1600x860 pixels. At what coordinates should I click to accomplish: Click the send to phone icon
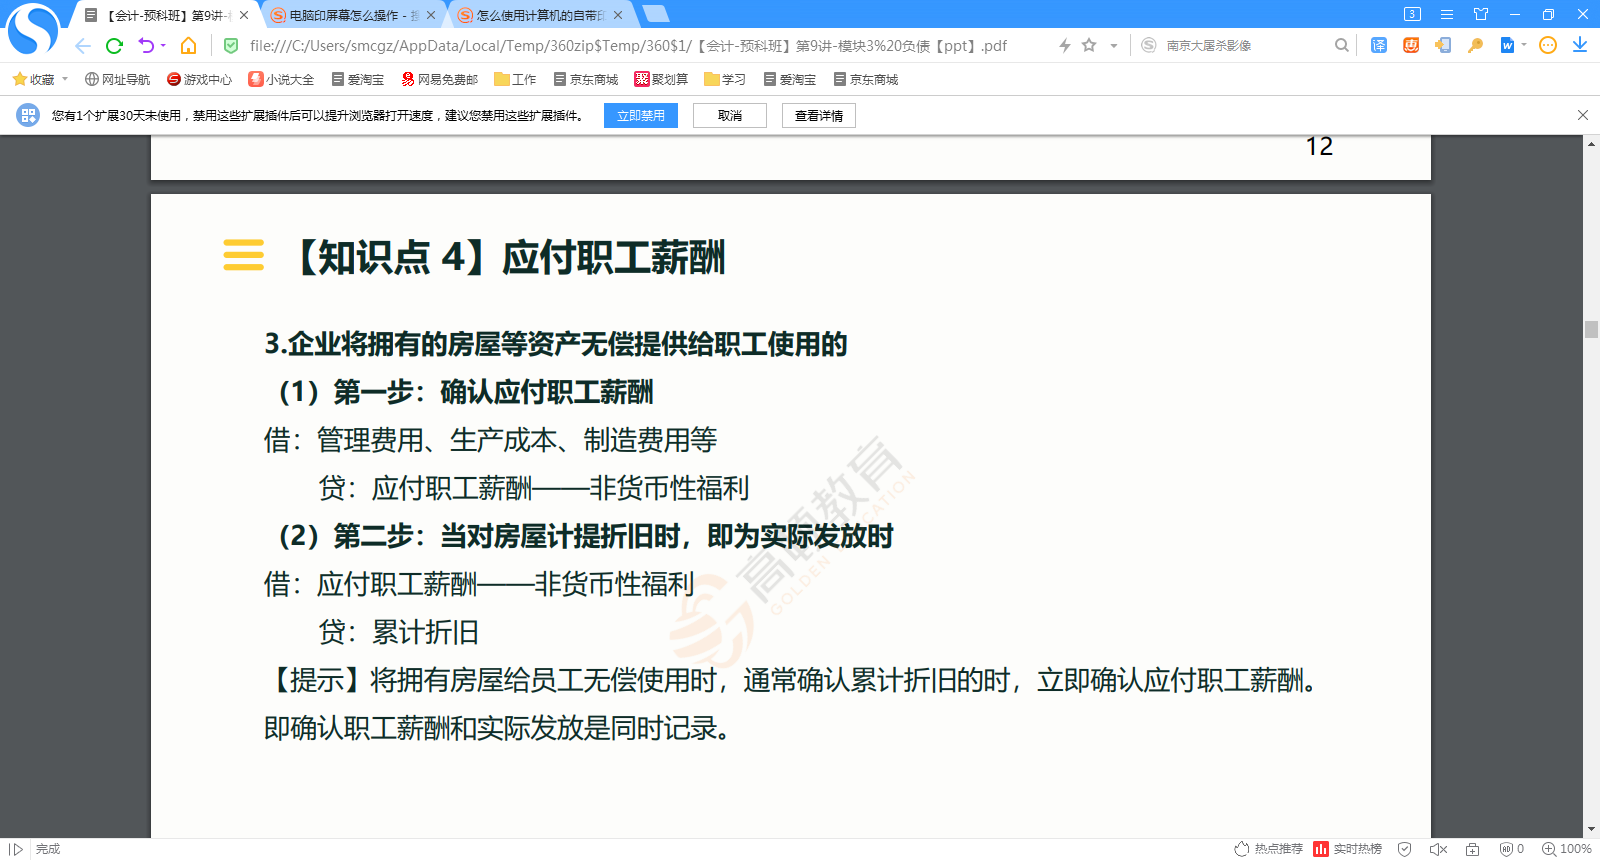pos(1443,45)
